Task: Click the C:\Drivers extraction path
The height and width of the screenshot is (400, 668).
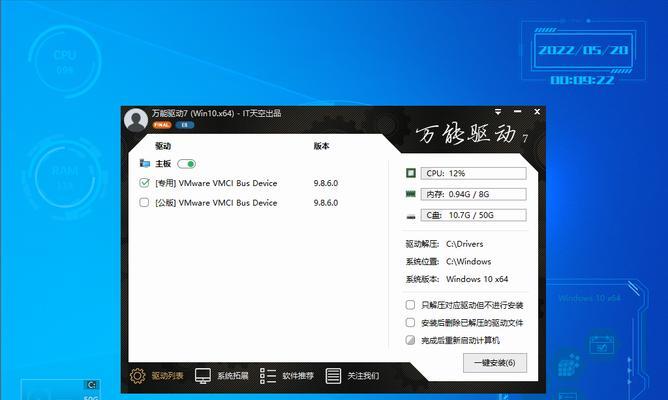Action: tap(464, 244)
